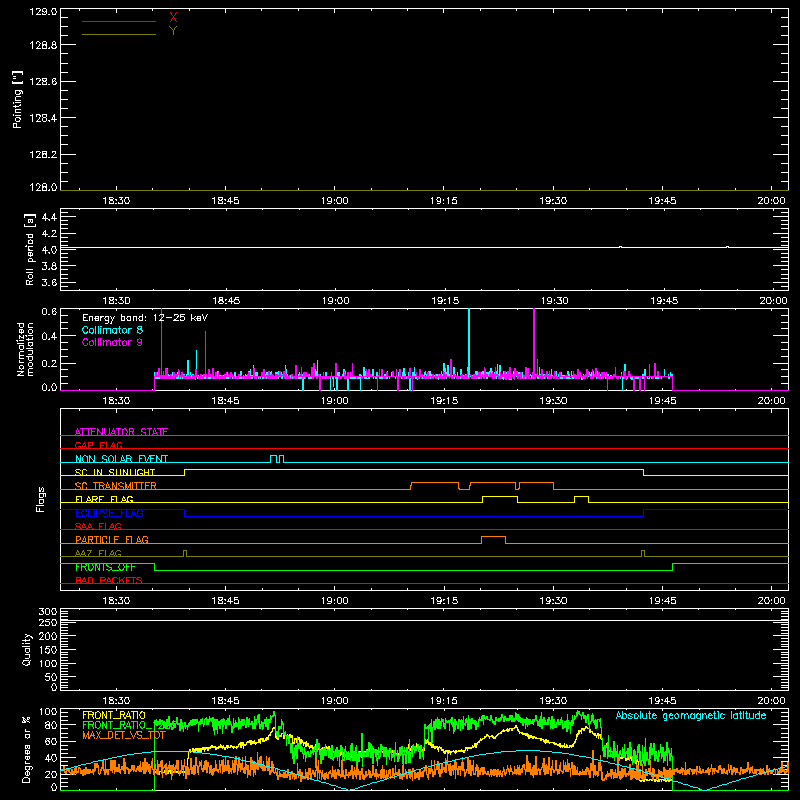
Task: Click the 18:30 label under Pointing plot
Action: point(116,201)
